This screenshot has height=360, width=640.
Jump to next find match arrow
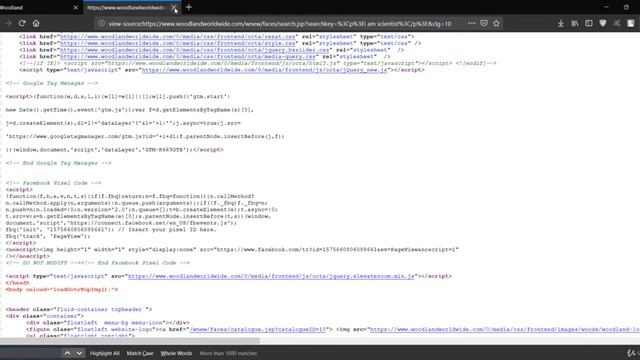coord(79,353)
